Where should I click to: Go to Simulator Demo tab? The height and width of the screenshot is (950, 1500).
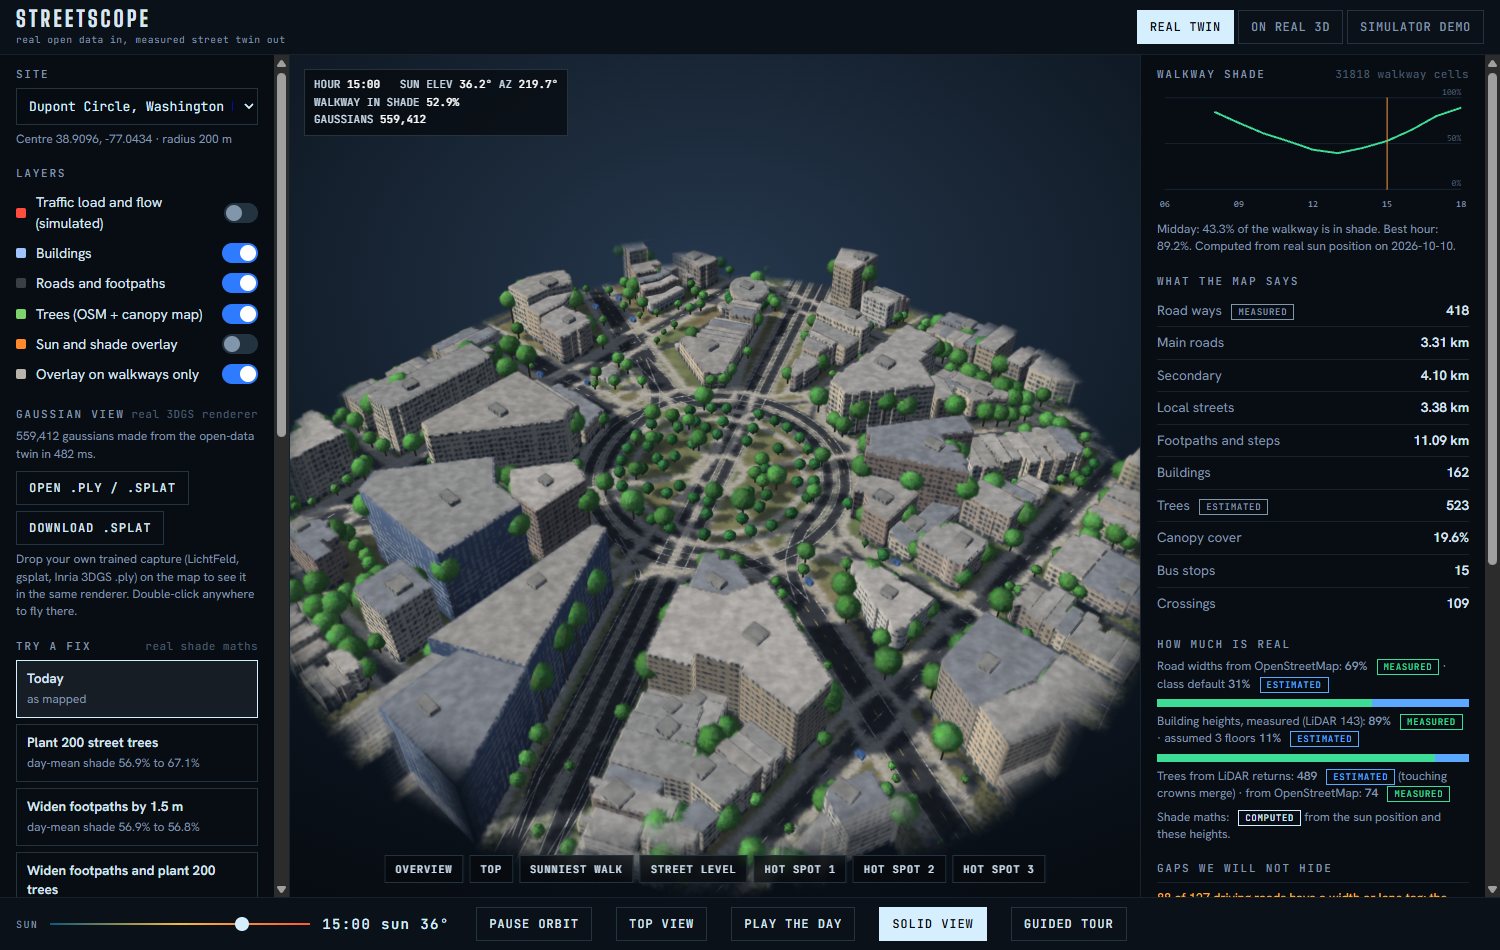tap(1415, 27)
